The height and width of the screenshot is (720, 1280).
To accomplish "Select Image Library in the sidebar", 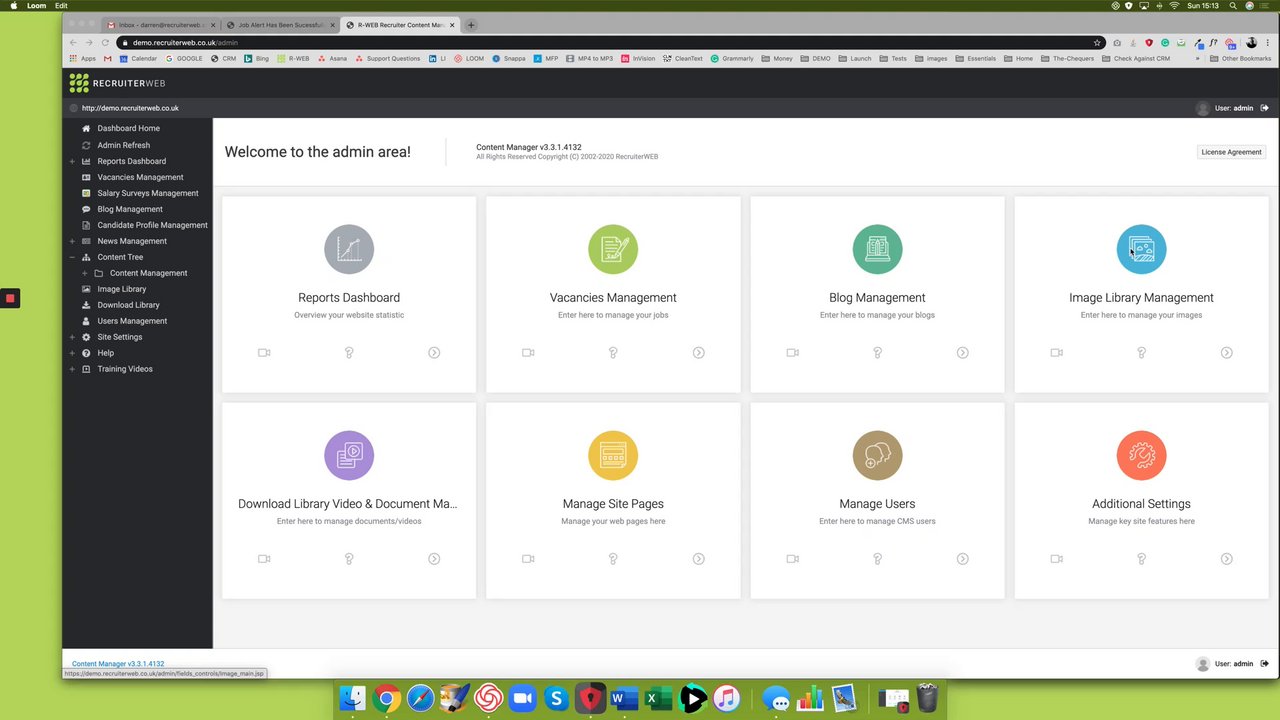I will pos(121,289).
